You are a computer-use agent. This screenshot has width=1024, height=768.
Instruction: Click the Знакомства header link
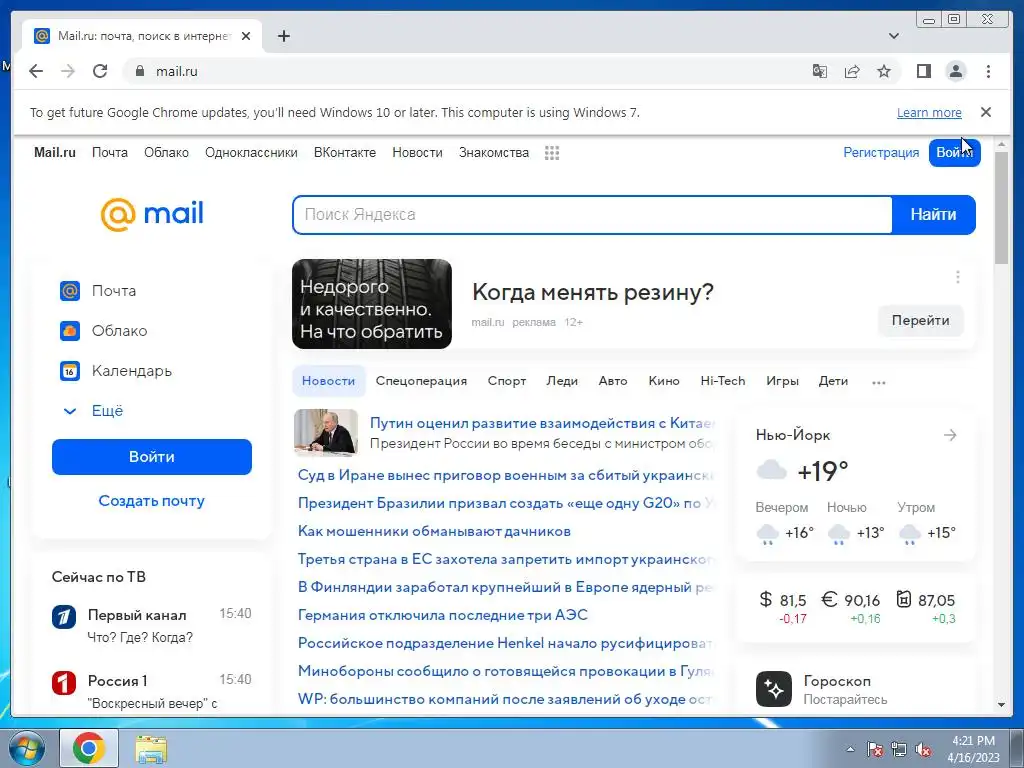point(494,153)
